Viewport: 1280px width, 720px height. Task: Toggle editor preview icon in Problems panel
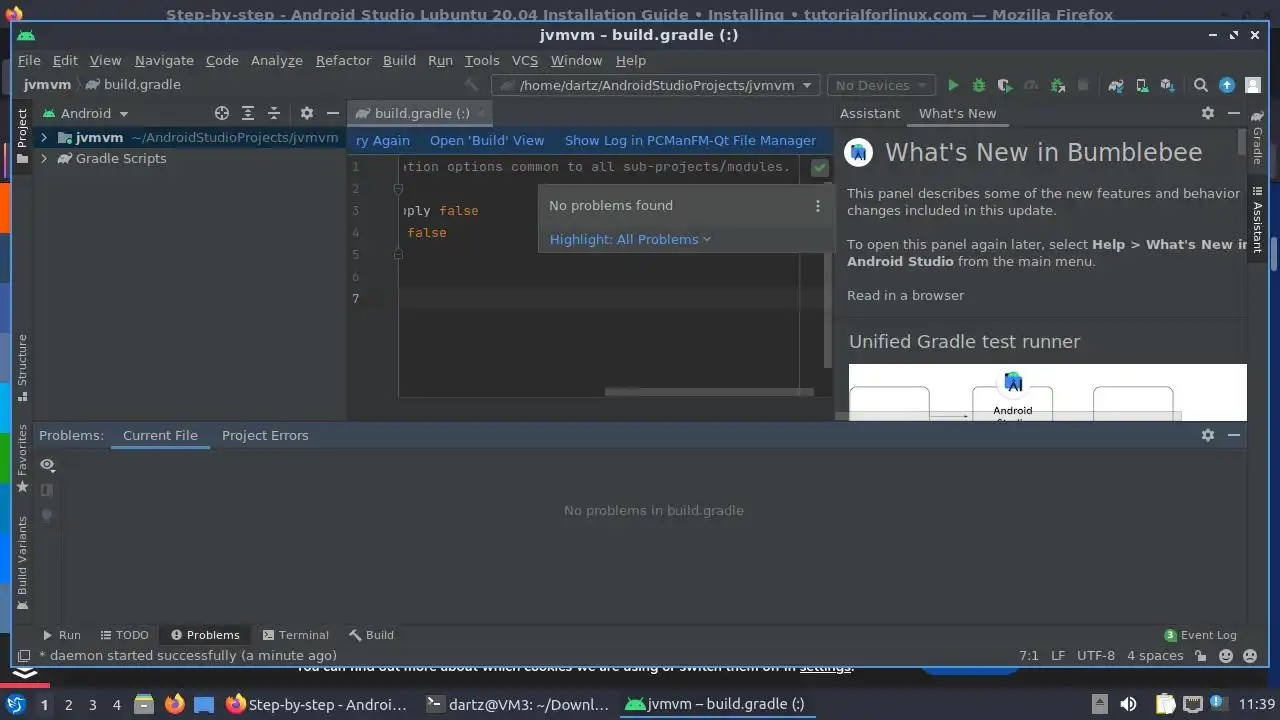(x=47, y=490)
